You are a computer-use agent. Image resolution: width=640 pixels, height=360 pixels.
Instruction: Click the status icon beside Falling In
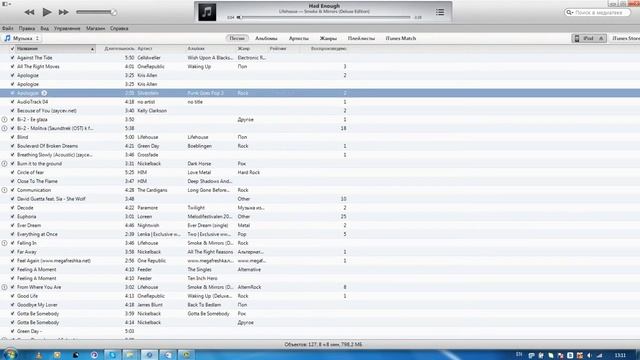point(4,243)
